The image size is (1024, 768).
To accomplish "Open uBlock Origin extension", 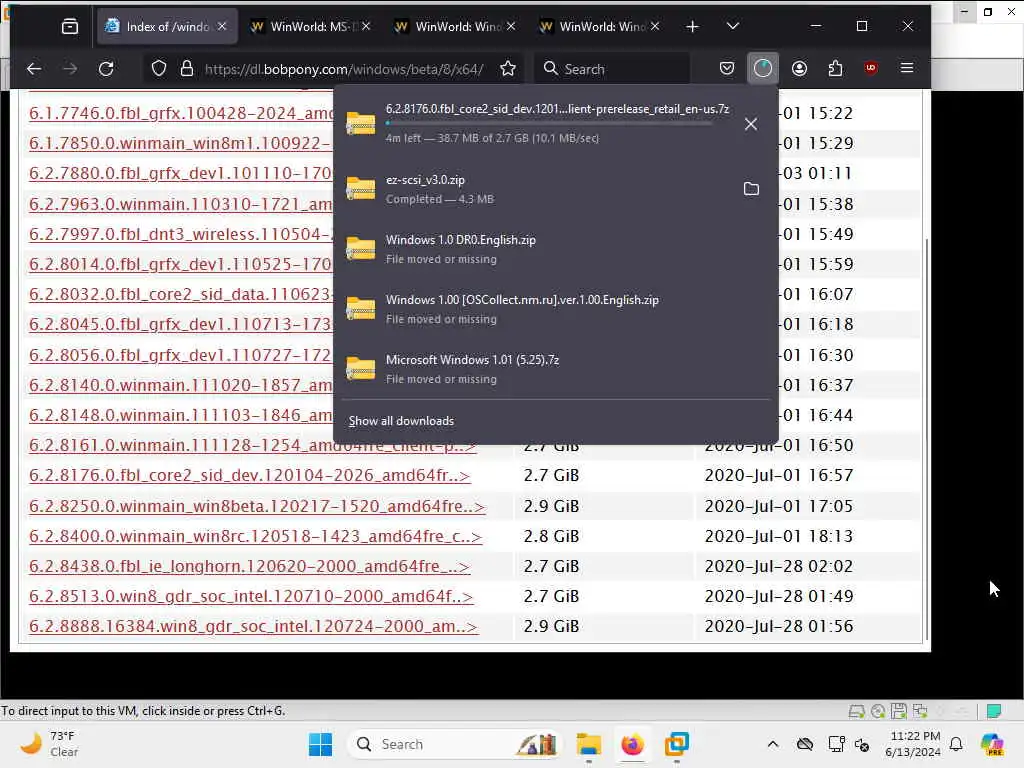I will (x=871, y=69).
